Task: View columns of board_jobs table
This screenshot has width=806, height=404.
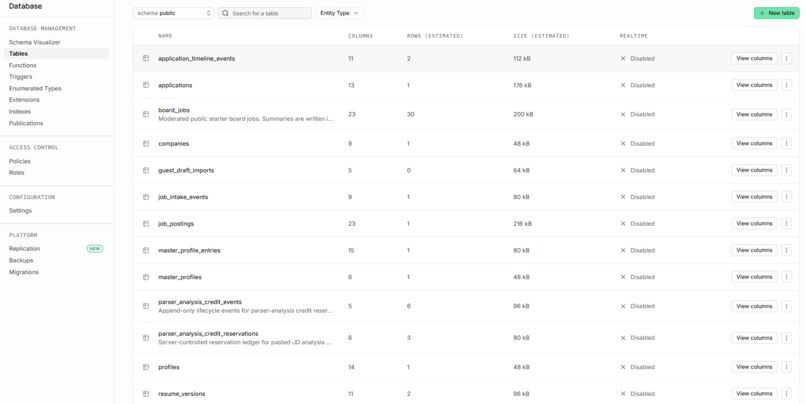Action: (754, 114)
